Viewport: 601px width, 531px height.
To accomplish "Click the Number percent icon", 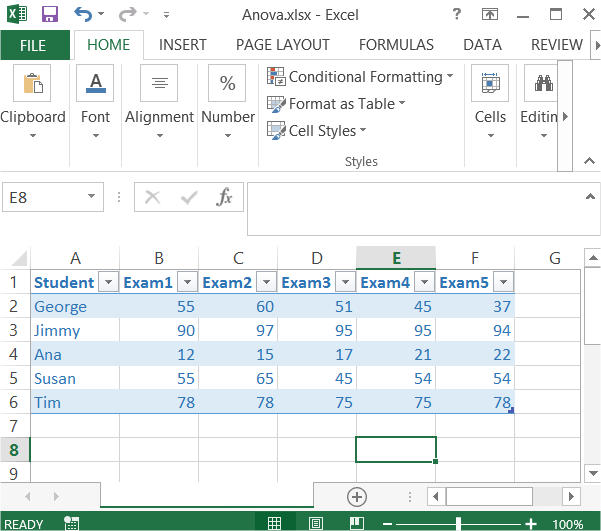I will (x=227, y=83).
